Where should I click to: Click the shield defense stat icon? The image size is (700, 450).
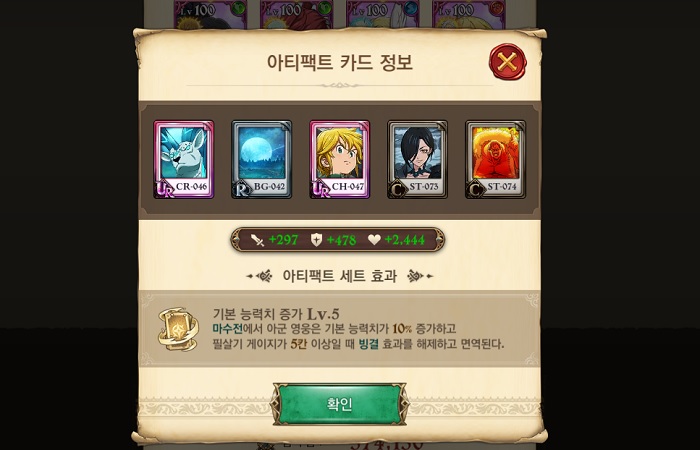tap(316, 240)
